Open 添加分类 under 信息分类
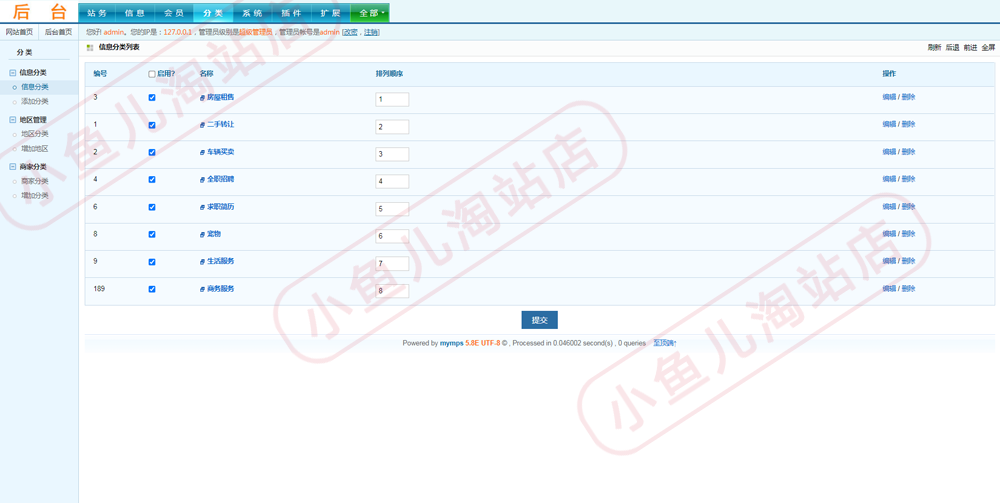Screen dimensions: 1000x503 34,101
